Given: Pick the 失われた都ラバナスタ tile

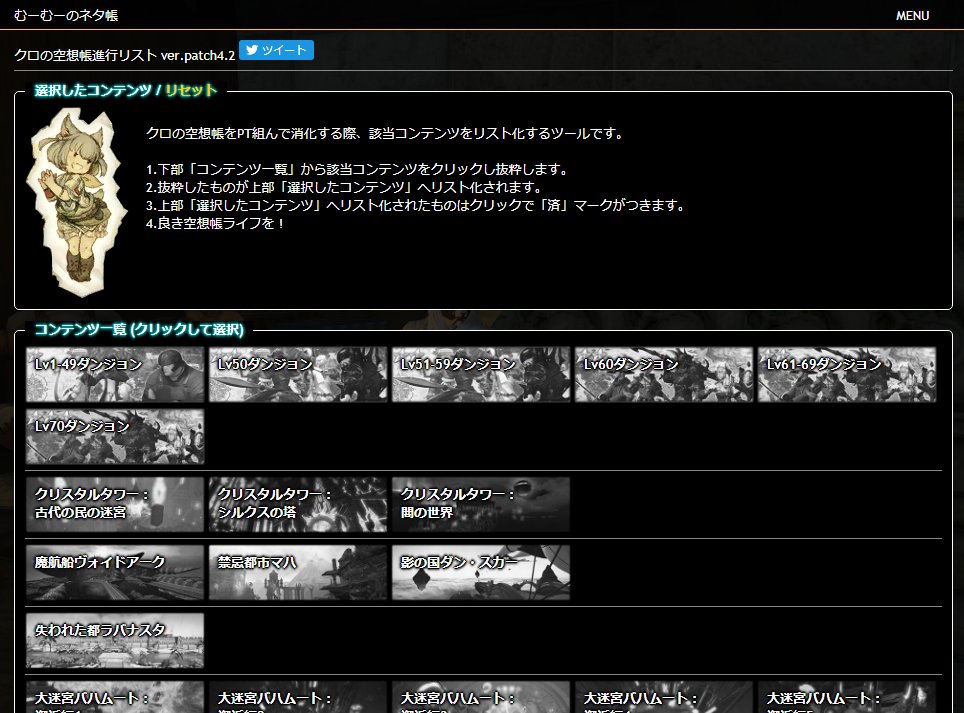Looking at the screenshot, I should click(x=115, y=640).
